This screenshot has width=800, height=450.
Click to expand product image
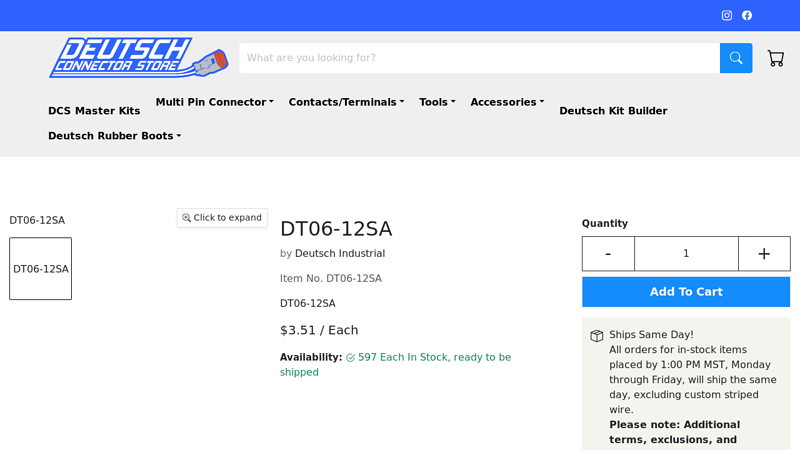[x=222, y=218]
